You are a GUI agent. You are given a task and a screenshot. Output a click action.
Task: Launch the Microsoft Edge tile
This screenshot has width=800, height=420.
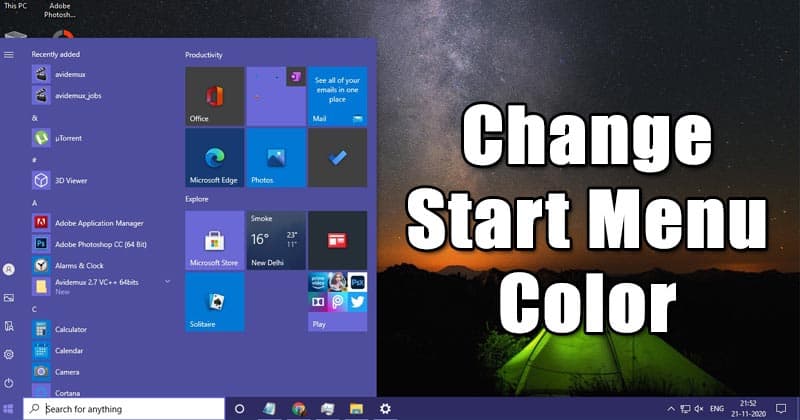tap(214, 158)
